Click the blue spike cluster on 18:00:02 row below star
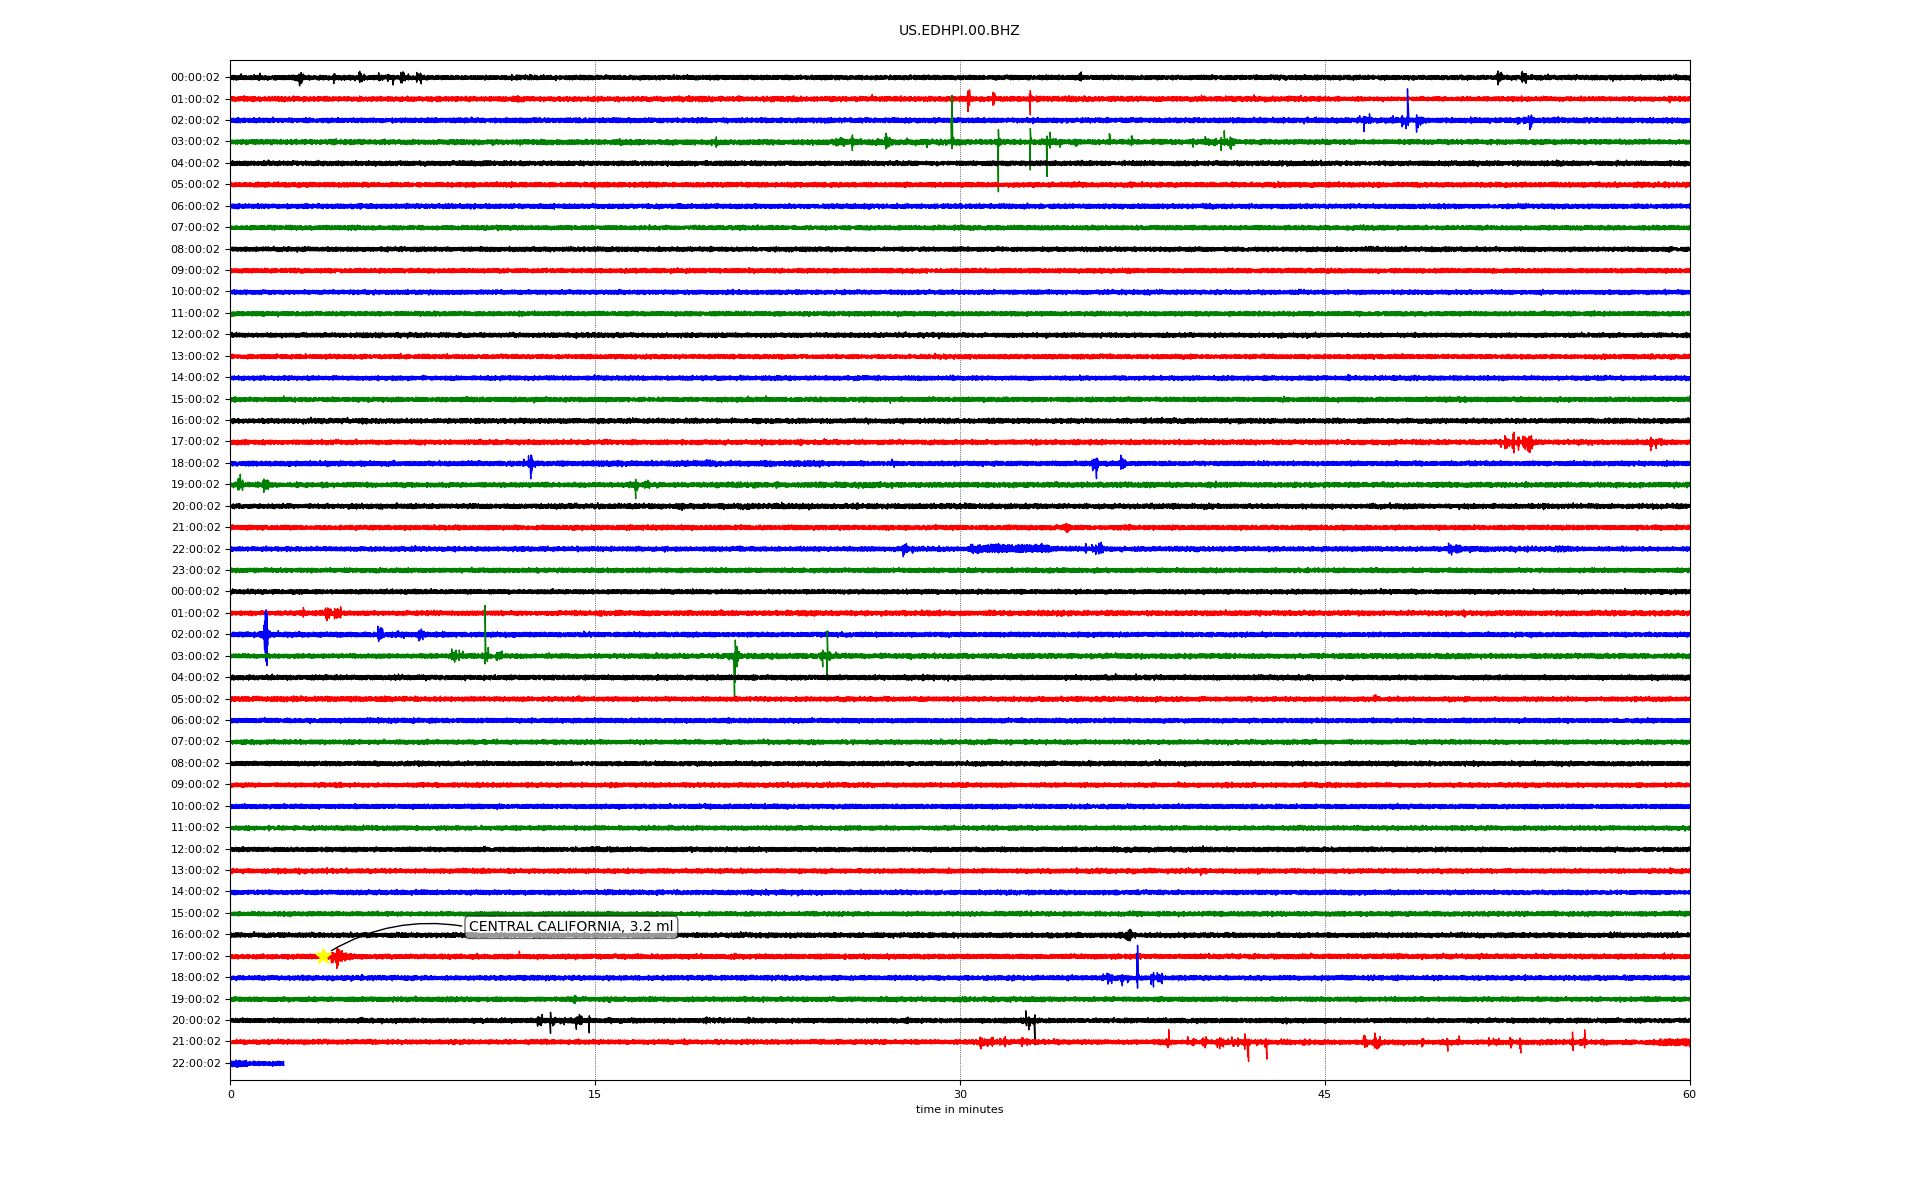 click(x=1136, y=977)
